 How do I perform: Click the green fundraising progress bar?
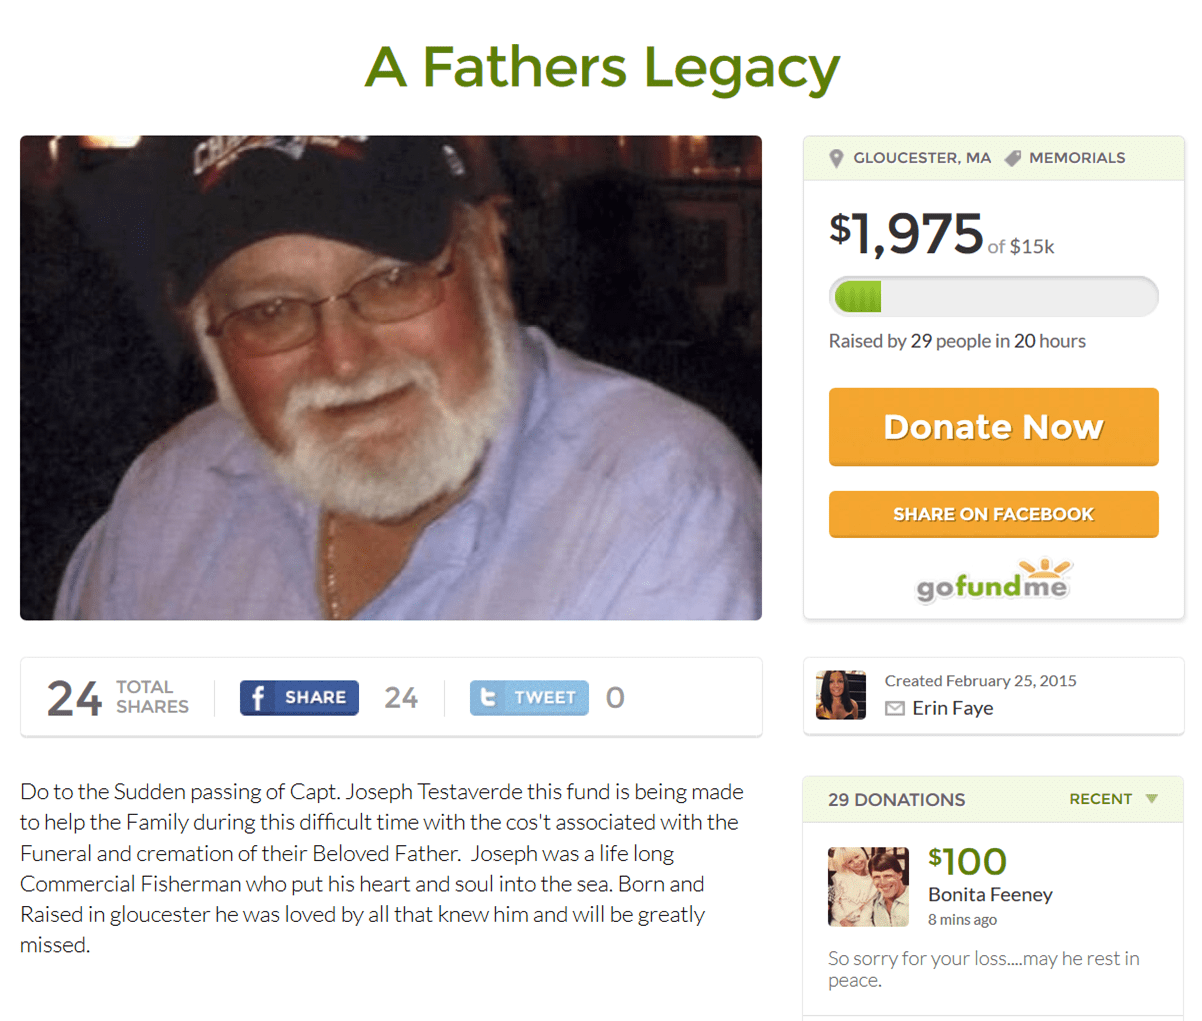[993, 297]
